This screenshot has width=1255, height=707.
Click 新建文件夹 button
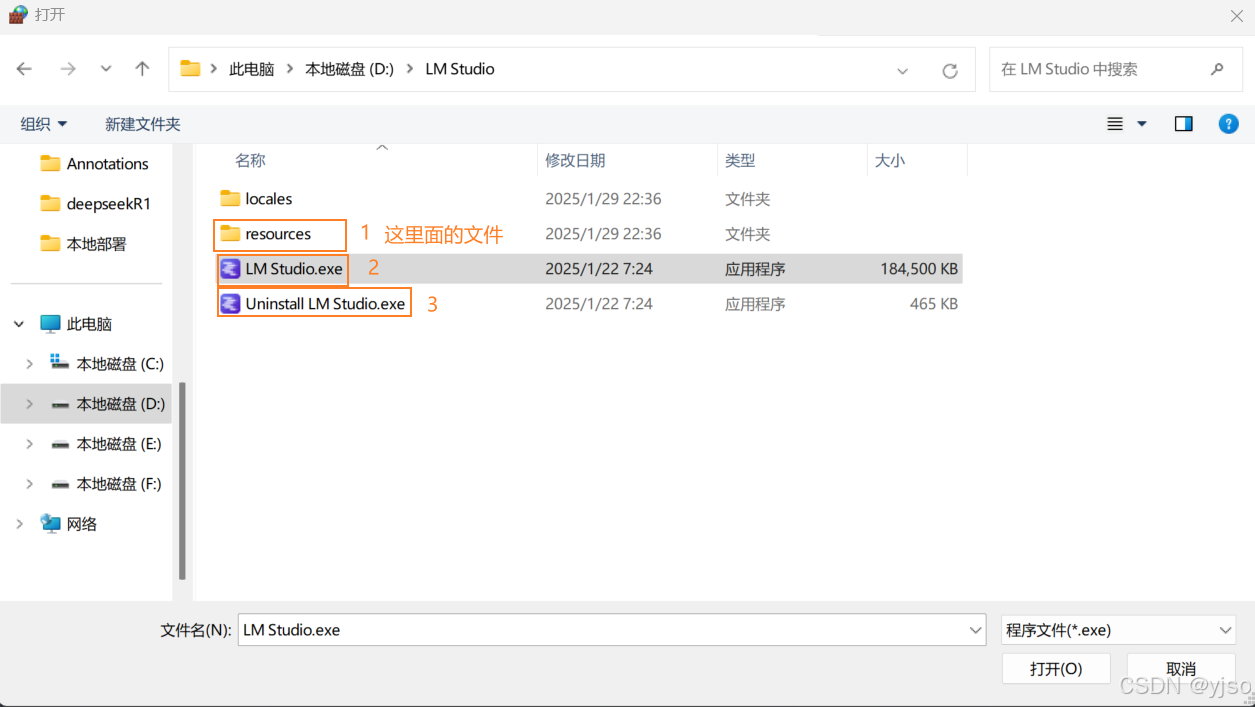tap(143, 124)
